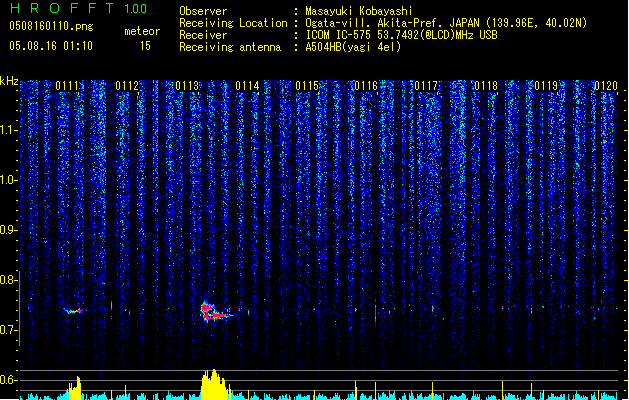Click the meteor echo at 0111
This screenshot has width=629, height=400.
[x=73, y=311]
